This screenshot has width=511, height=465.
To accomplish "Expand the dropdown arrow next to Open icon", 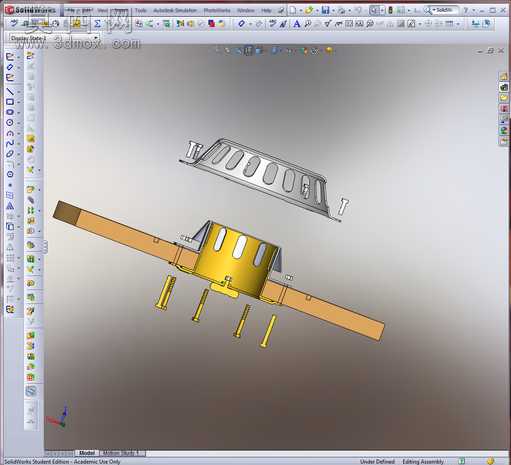I will tap(317, 11).
